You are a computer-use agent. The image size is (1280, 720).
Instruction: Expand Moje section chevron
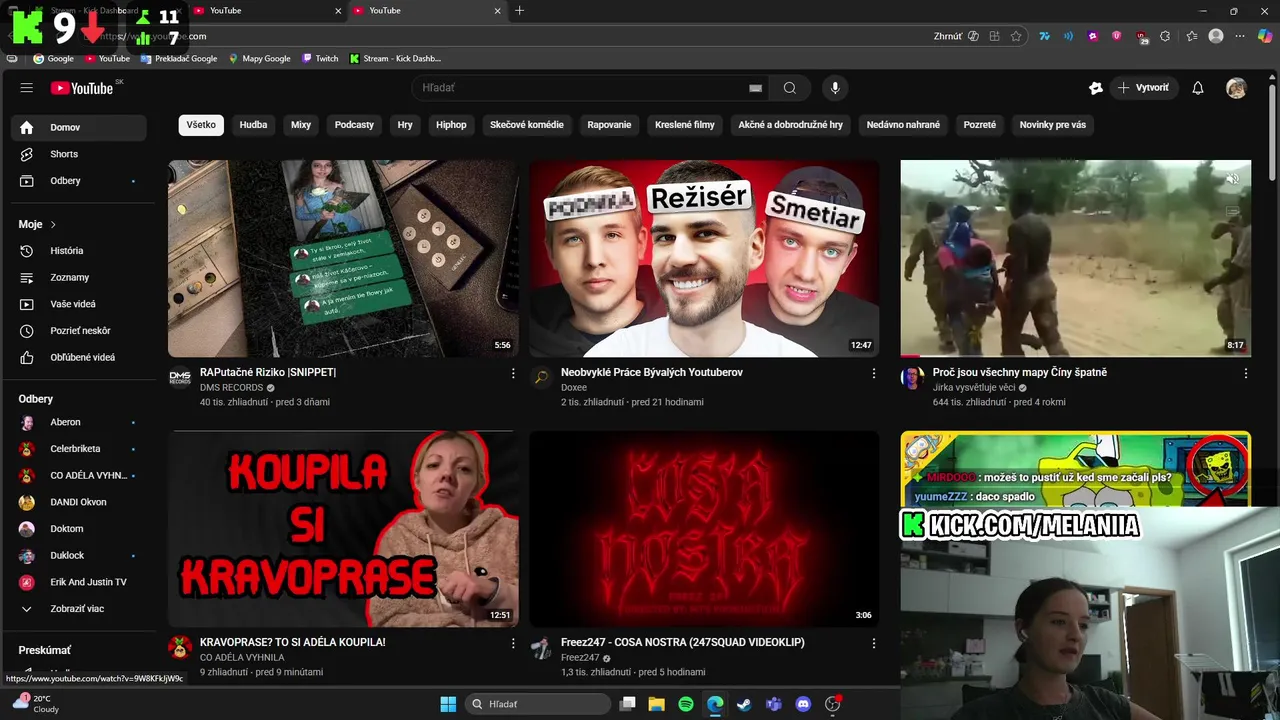[53, 225]
